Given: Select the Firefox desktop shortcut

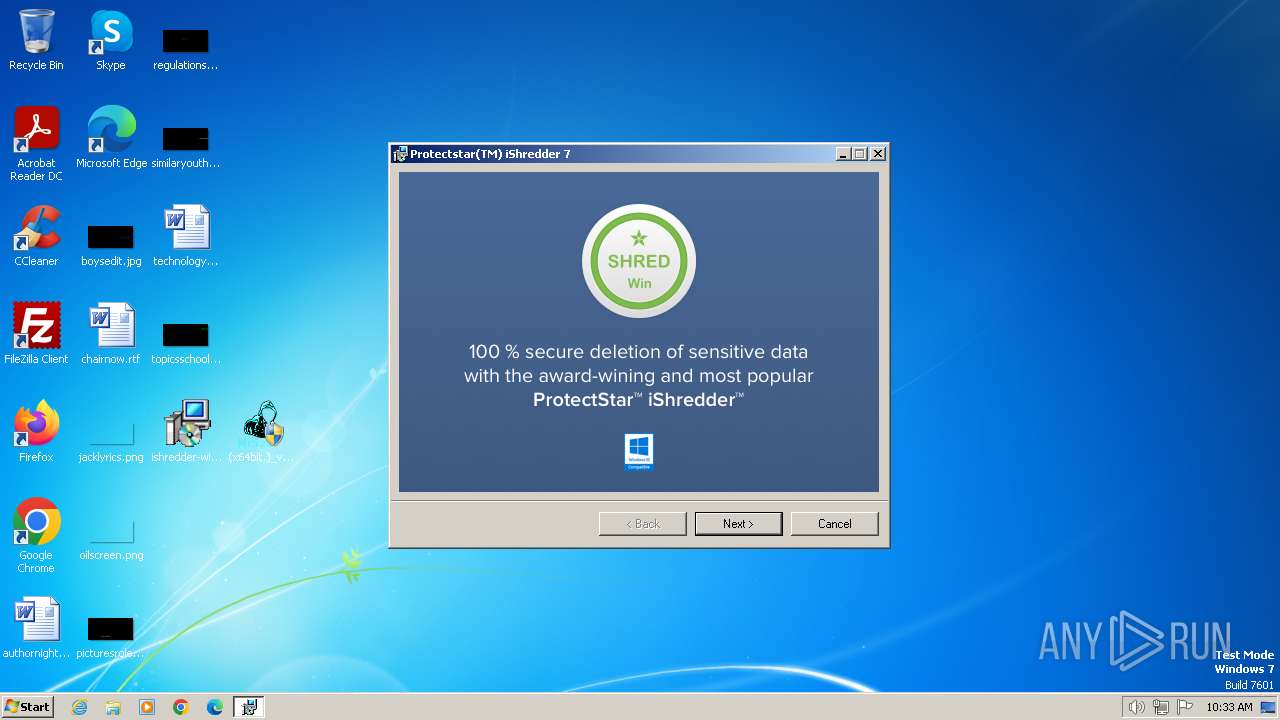Looking at the screenshot, I should click(36, 433).
